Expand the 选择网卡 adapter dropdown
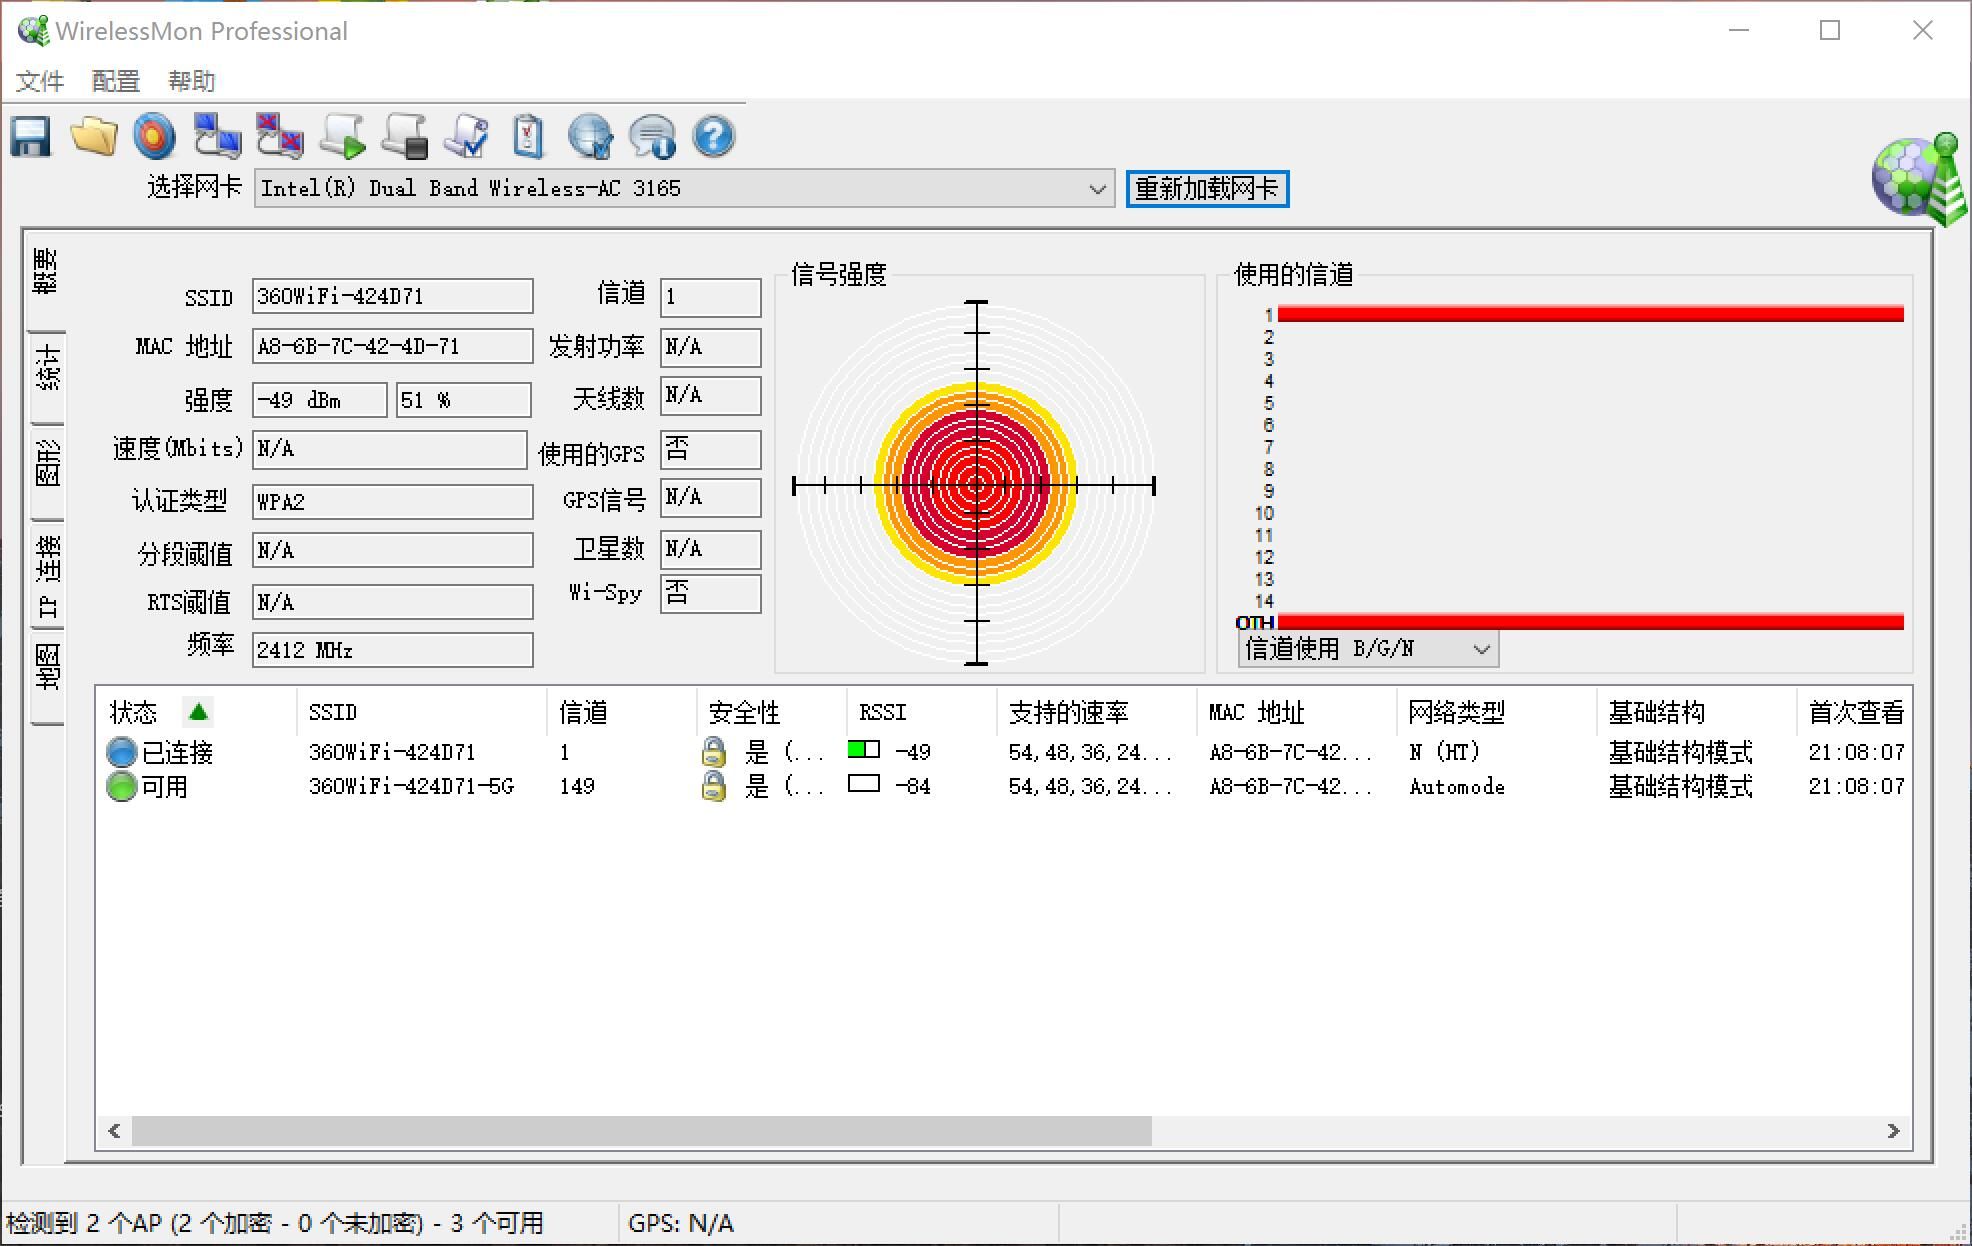Screen dimensions: 1972x1246 [x=1097, y=189]
